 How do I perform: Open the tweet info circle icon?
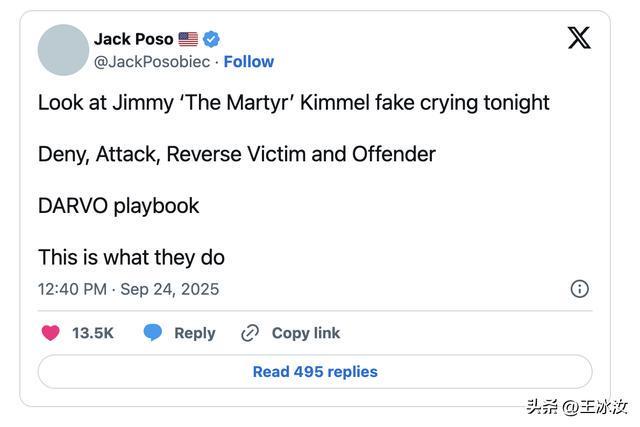pos(579,289)
